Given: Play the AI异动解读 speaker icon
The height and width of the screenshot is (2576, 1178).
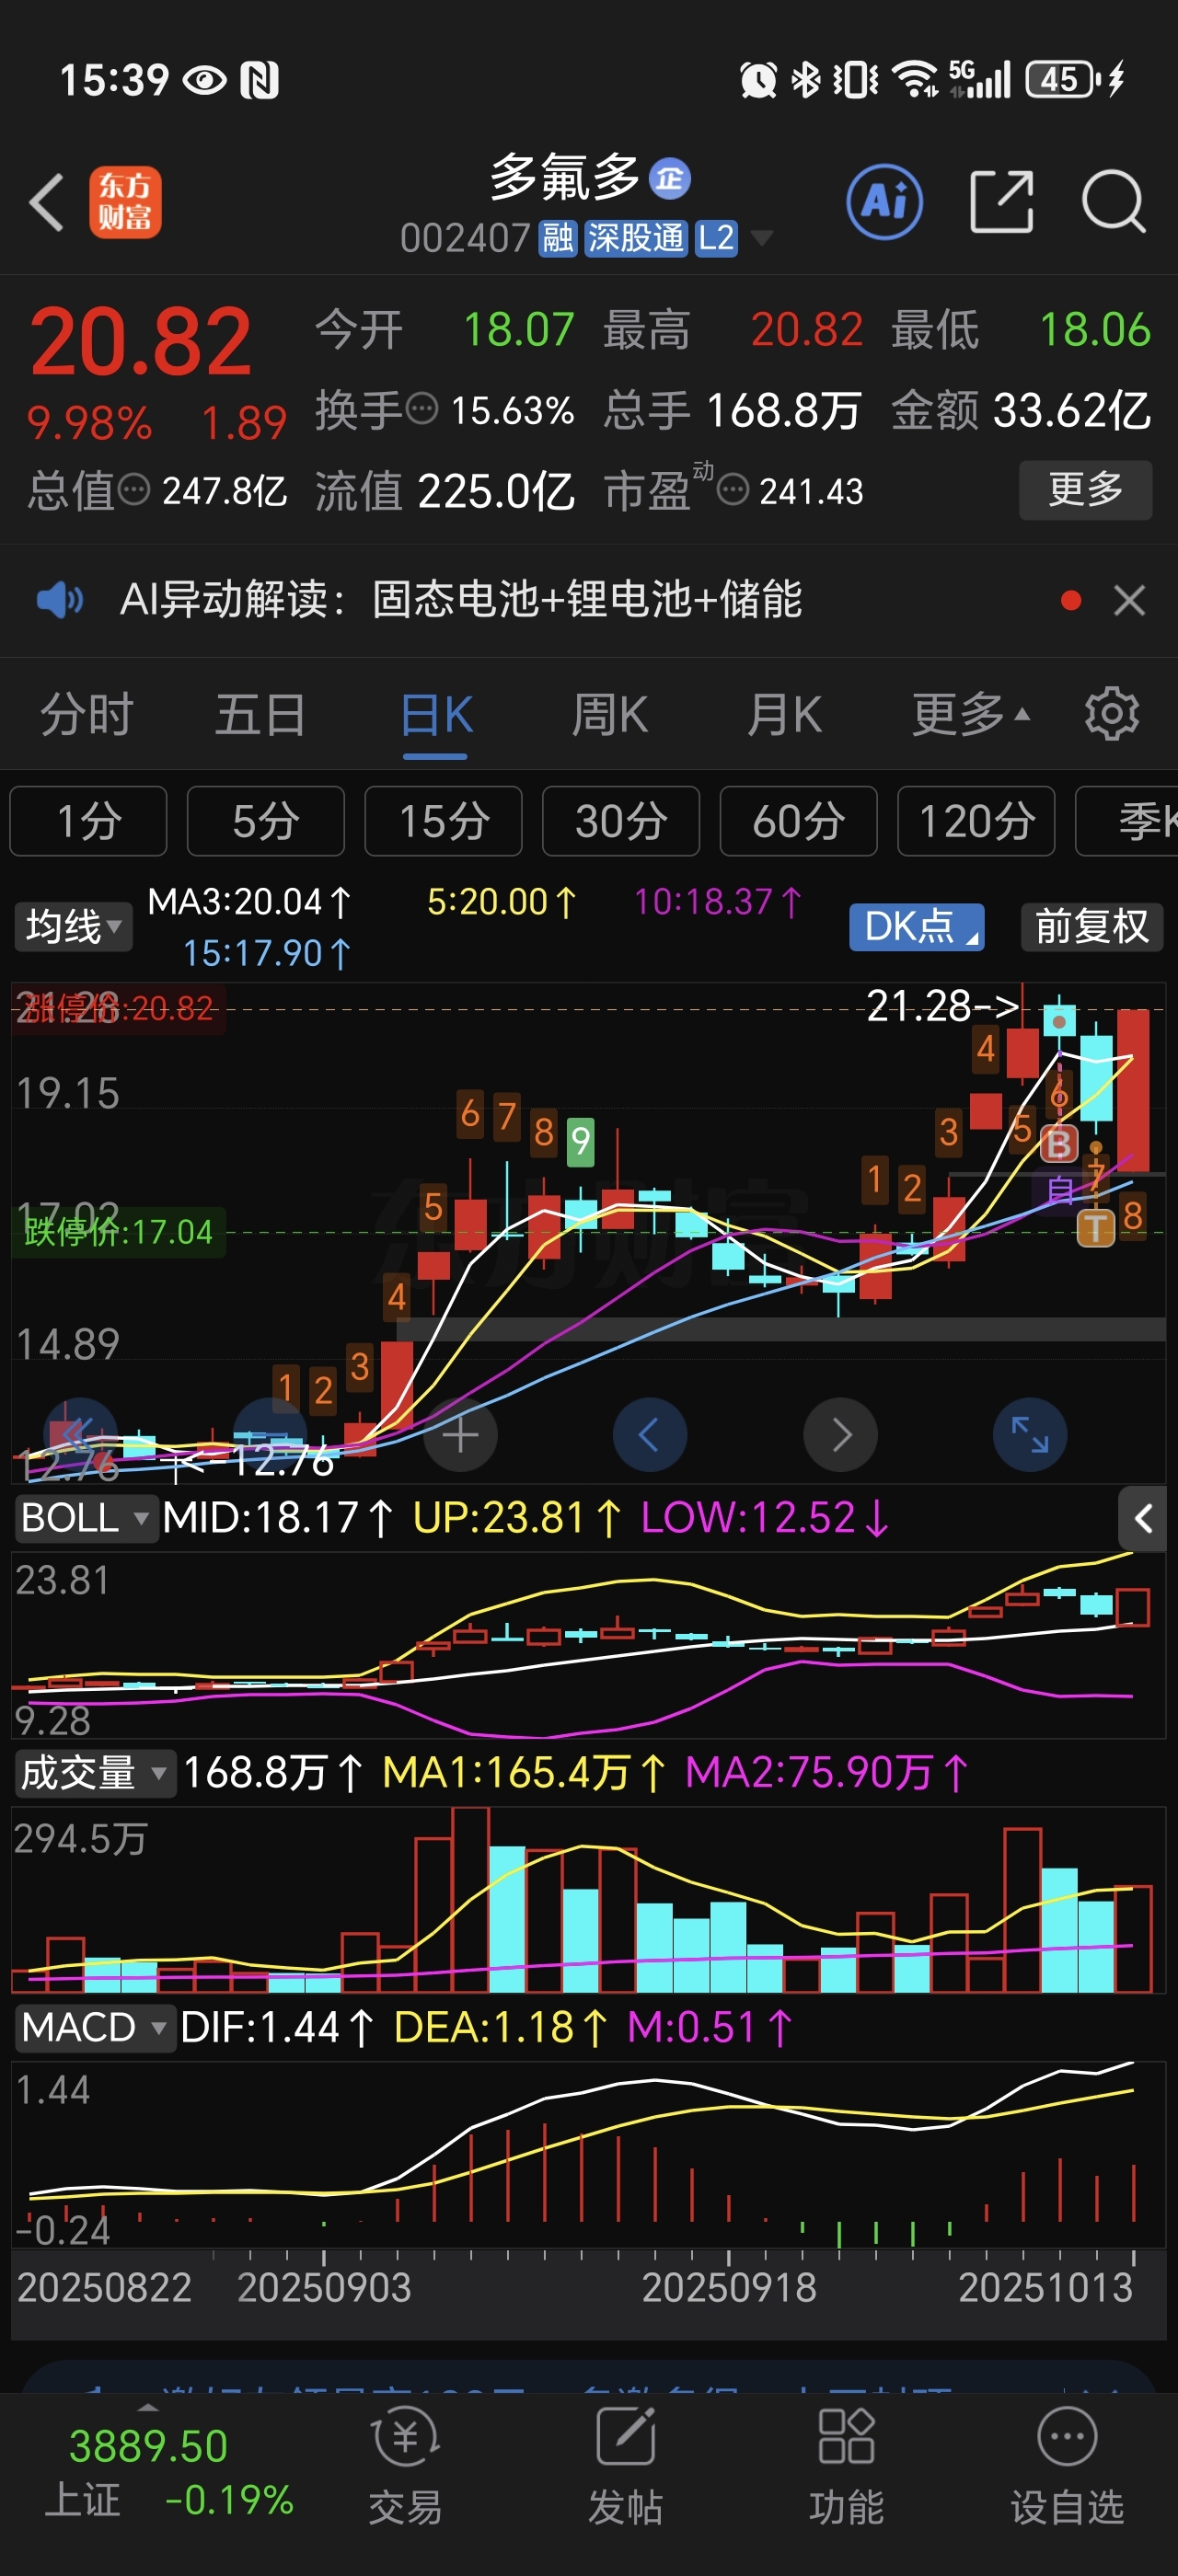Looking at the screenshot, I should click(x=59, y=600).
